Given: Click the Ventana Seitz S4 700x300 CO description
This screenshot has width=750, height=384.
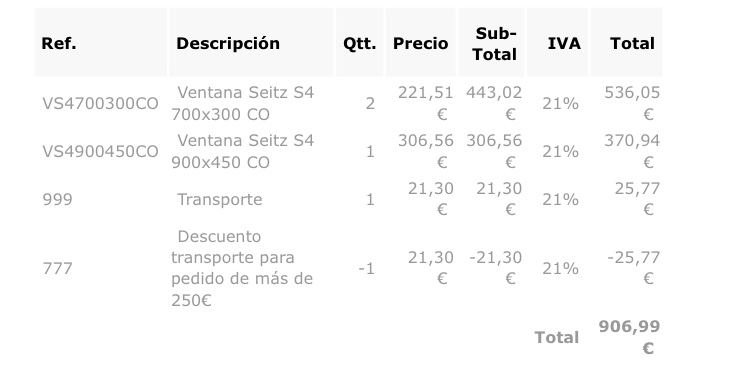Looking at the screenshot, I should [x=243, y=103].
